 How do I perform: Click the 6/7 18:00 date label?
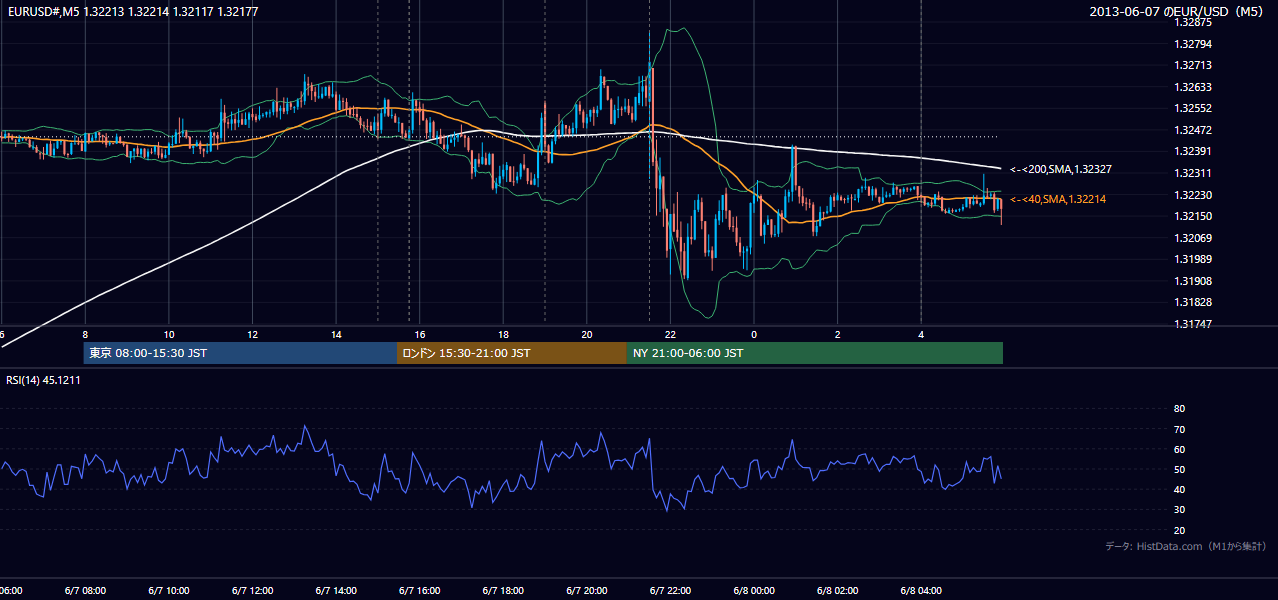pos(503,591)
